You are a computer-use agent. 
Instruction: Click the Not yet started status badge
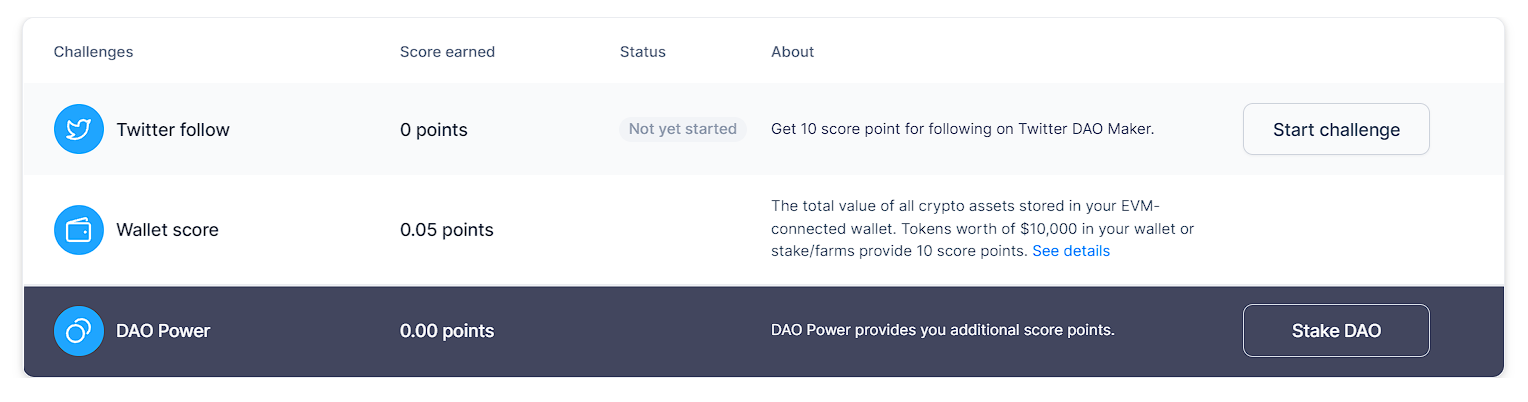pos(682,129)
